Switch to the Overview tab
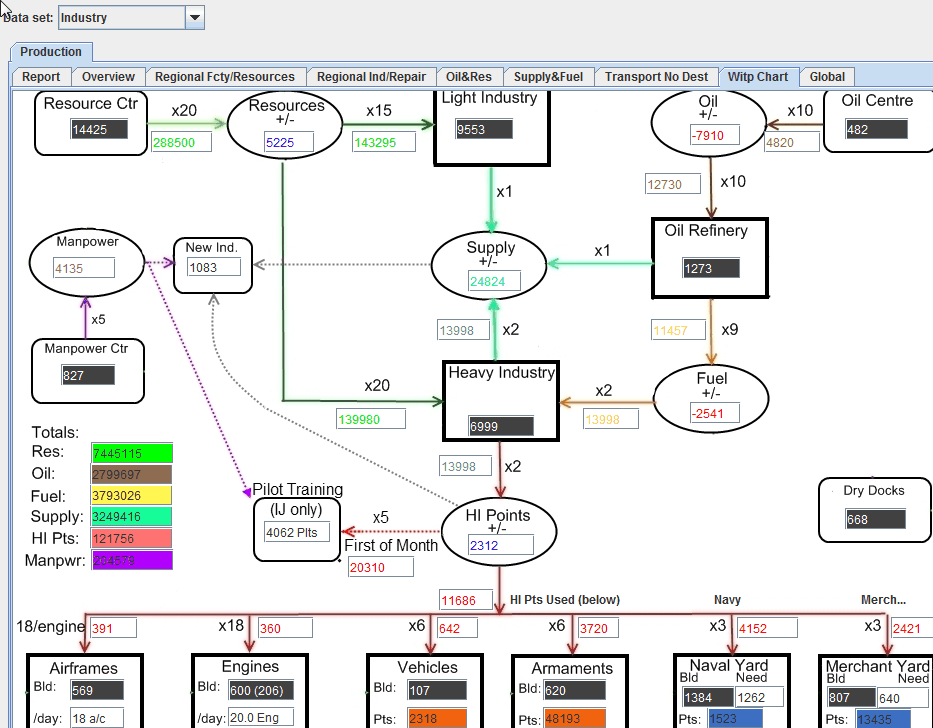This screenshot has height=728, width=933. [108, 76]
